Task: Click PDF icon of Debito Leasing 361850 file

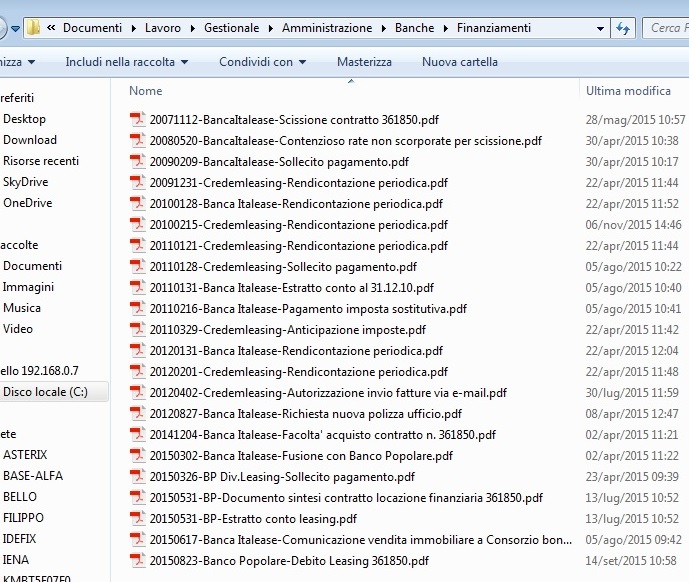Action: (138, 561)
